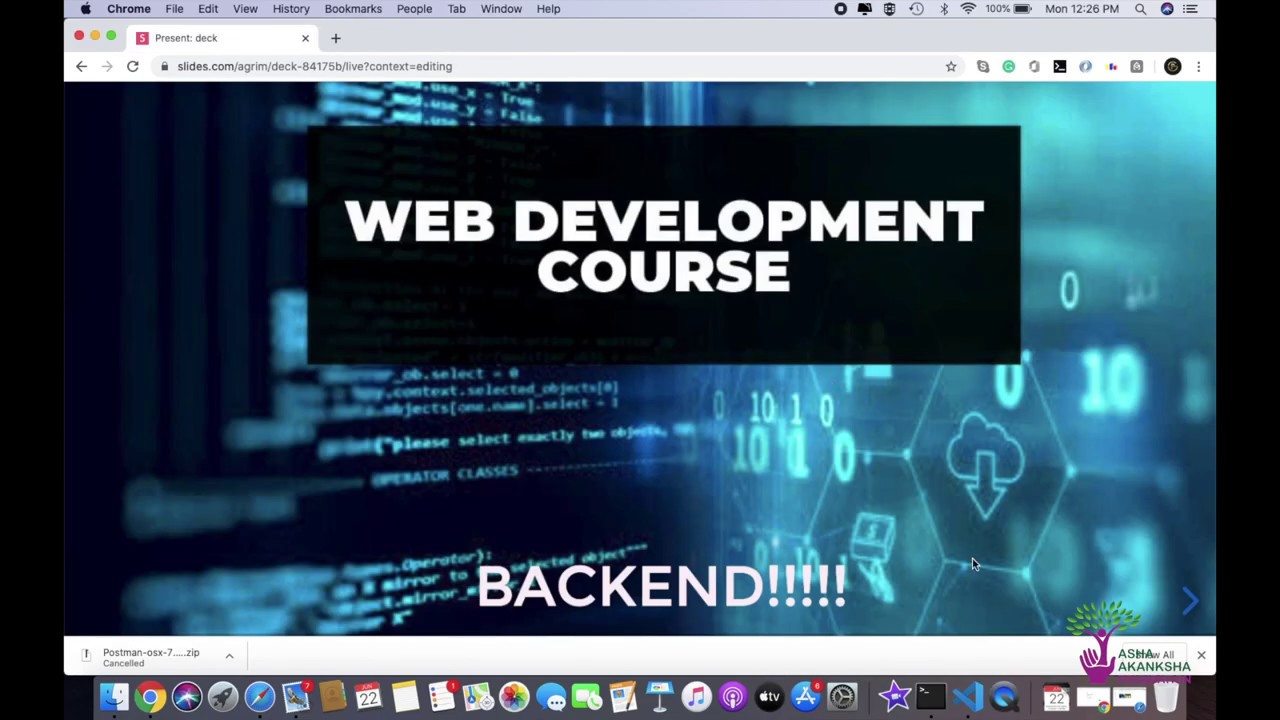Launch Terminal from the Dock

[931, 696]
